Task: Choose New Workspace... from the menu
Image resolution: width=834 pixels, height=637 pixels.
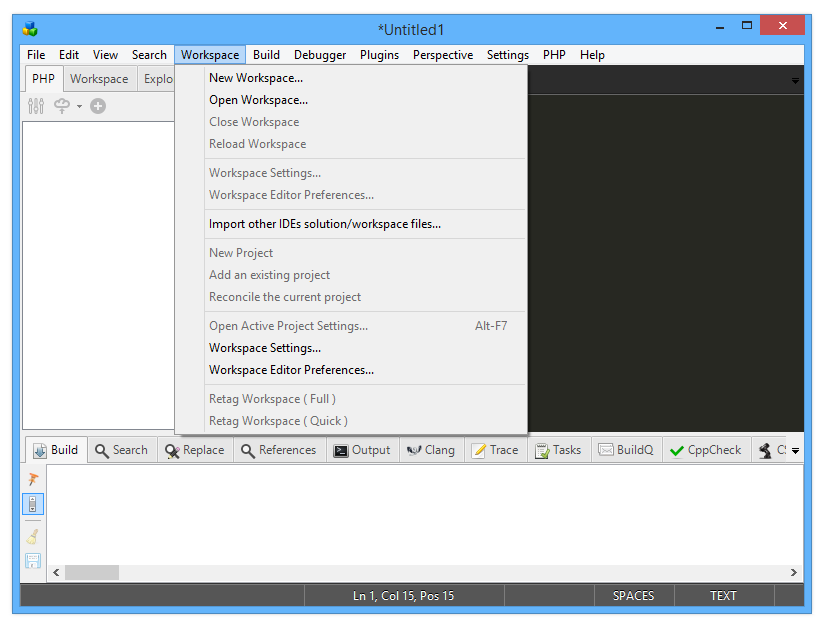Action: (255, 78)
